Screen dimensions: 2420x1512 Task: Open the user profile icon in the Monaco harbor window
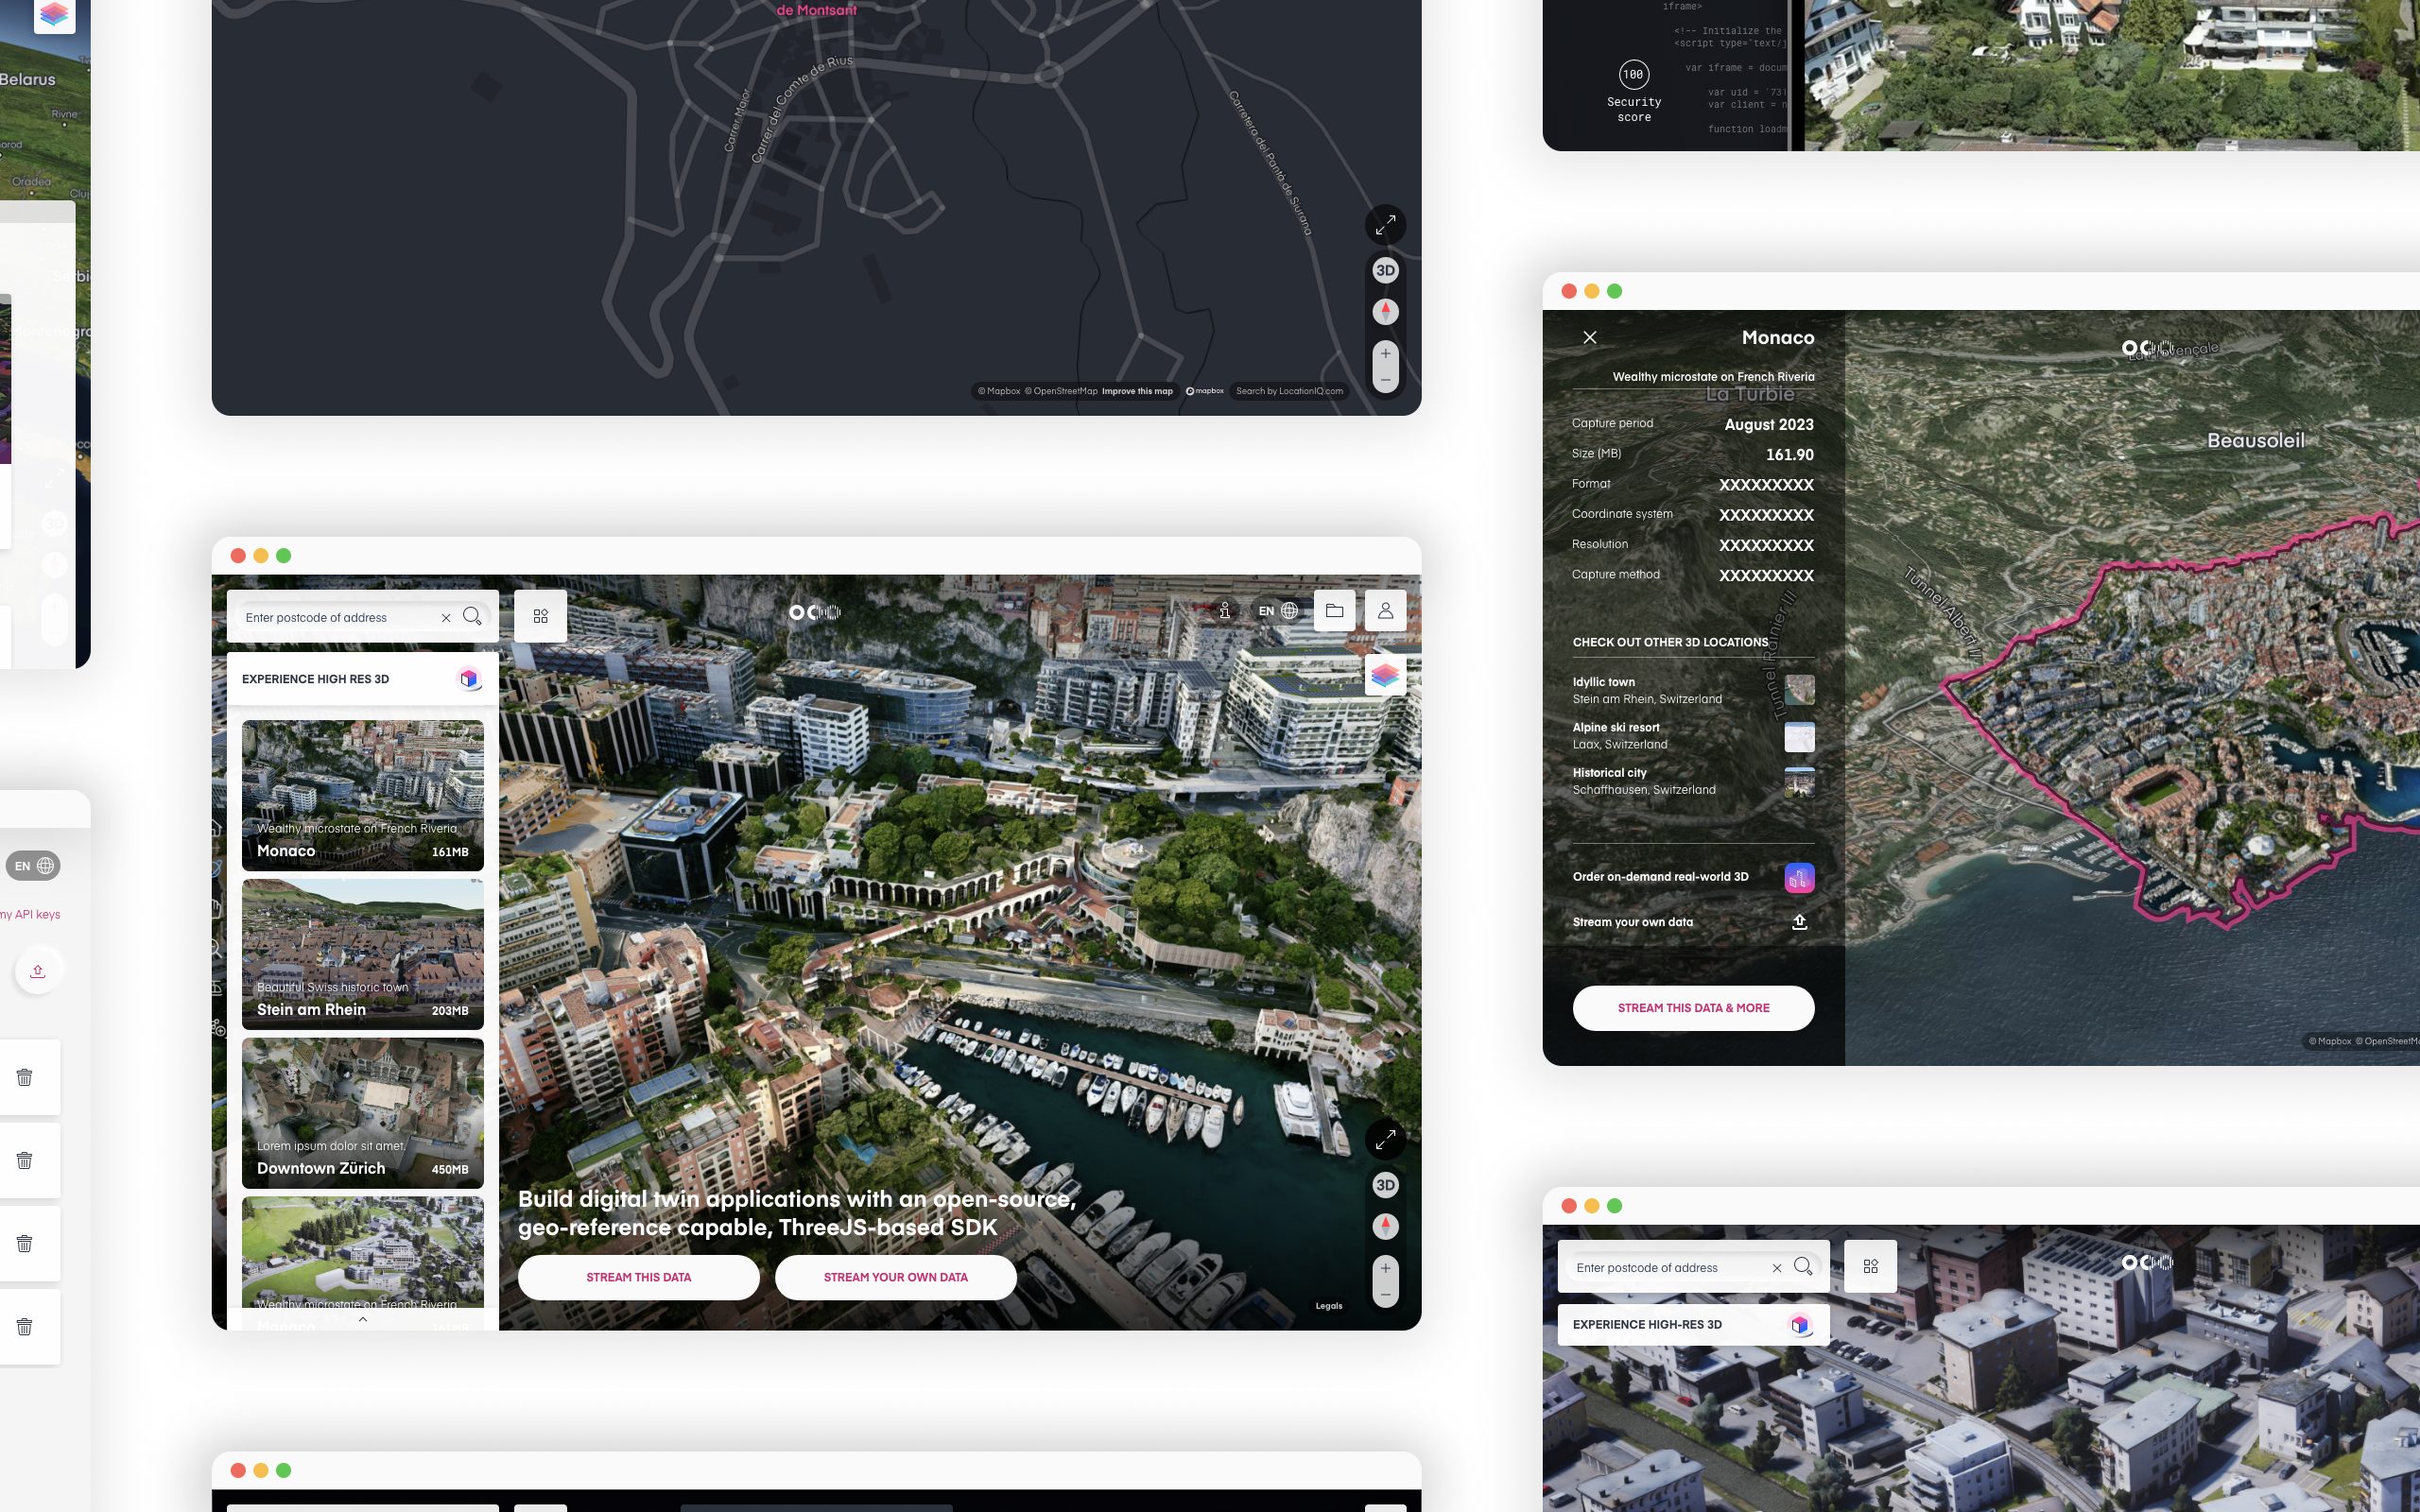[x=1385, y=610]
